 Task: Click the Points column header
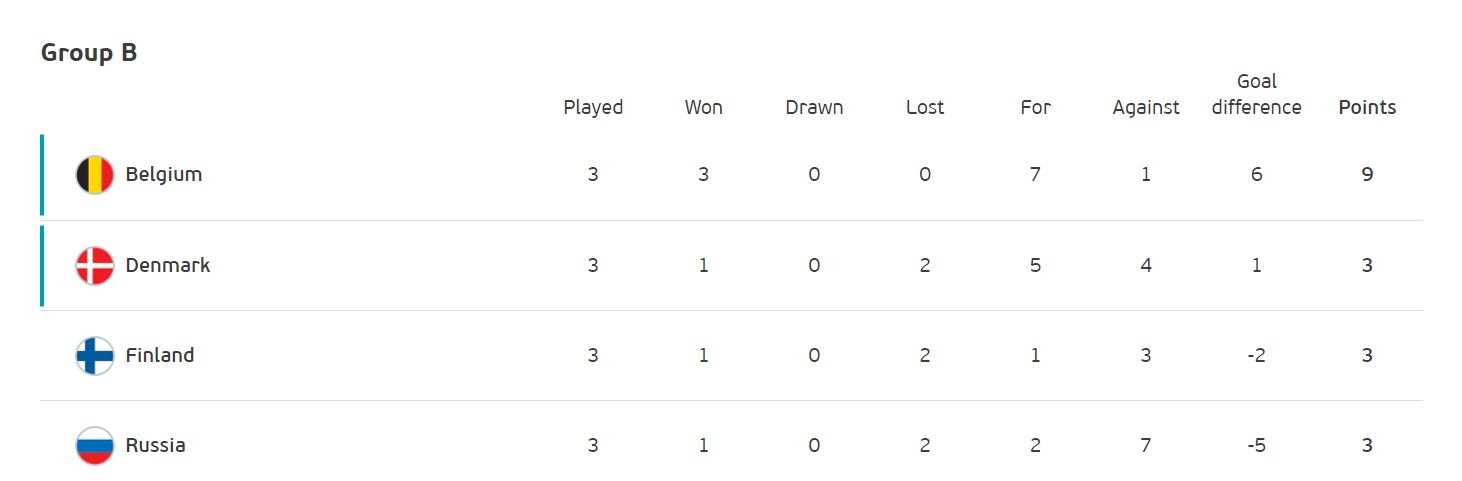(1367, 108)
